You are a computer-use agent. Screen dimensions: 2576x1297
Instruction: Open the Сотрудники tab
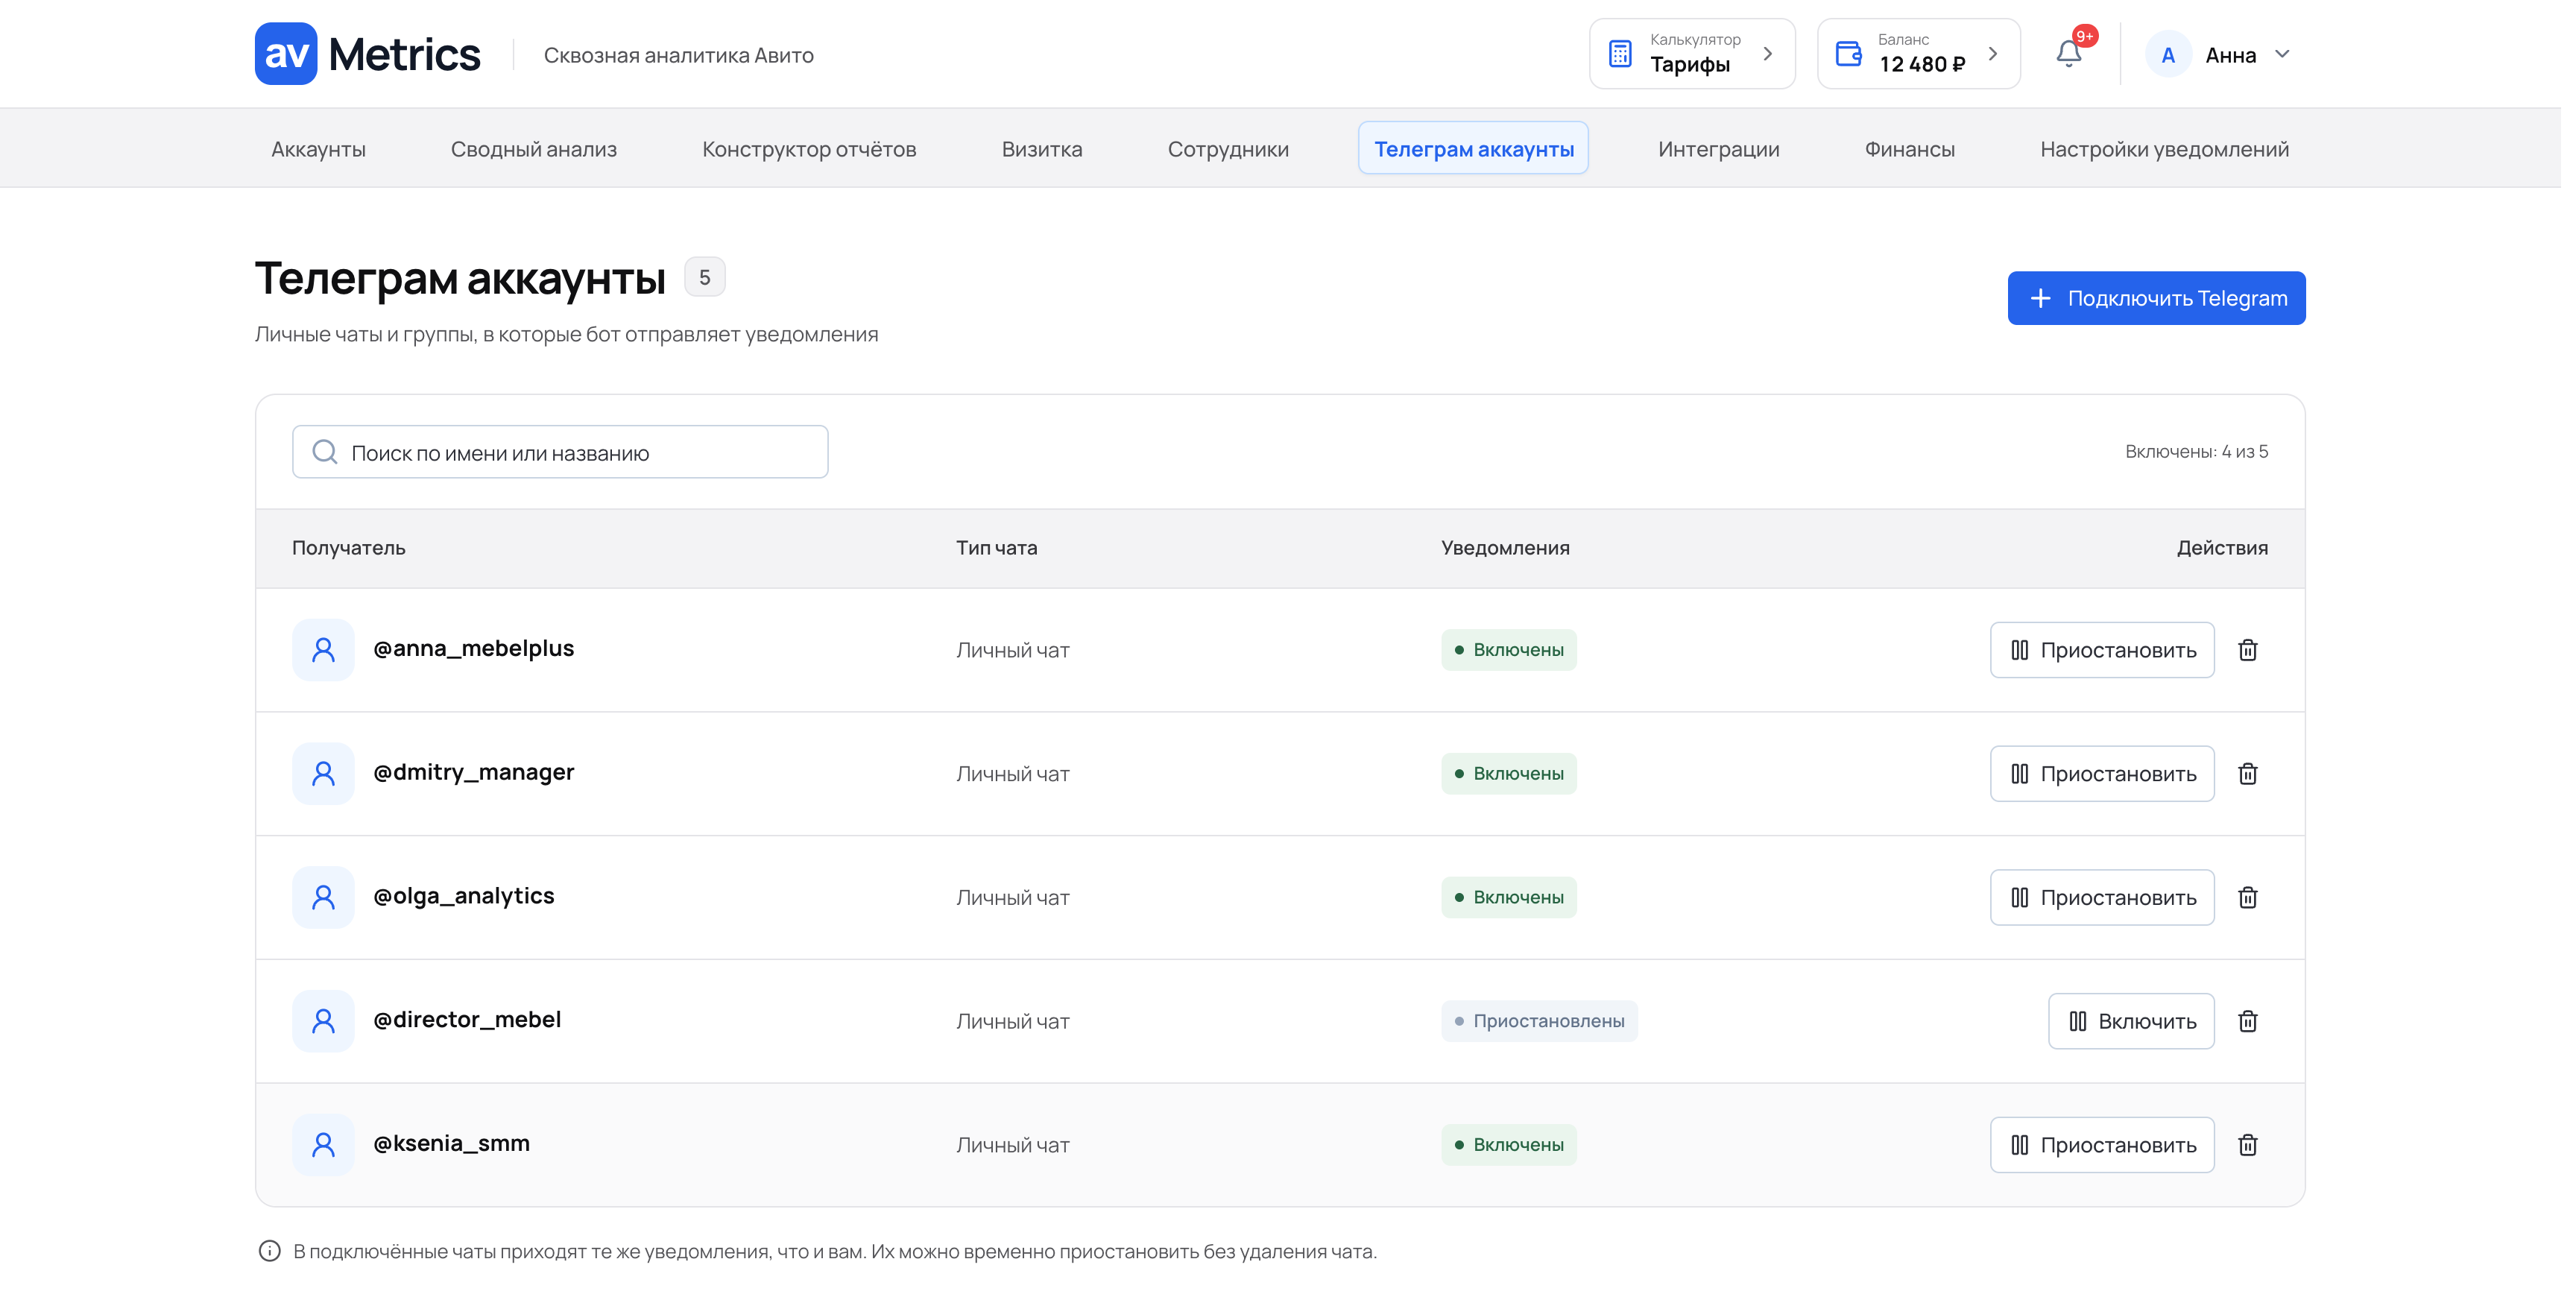click(x=1228, y=149)
